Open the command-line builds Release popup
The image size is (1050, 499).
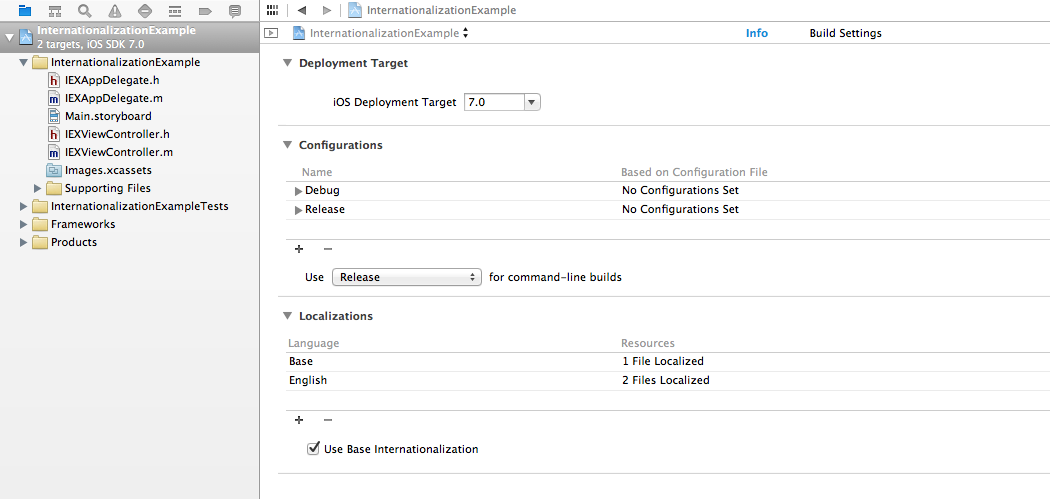pos(407,277)
